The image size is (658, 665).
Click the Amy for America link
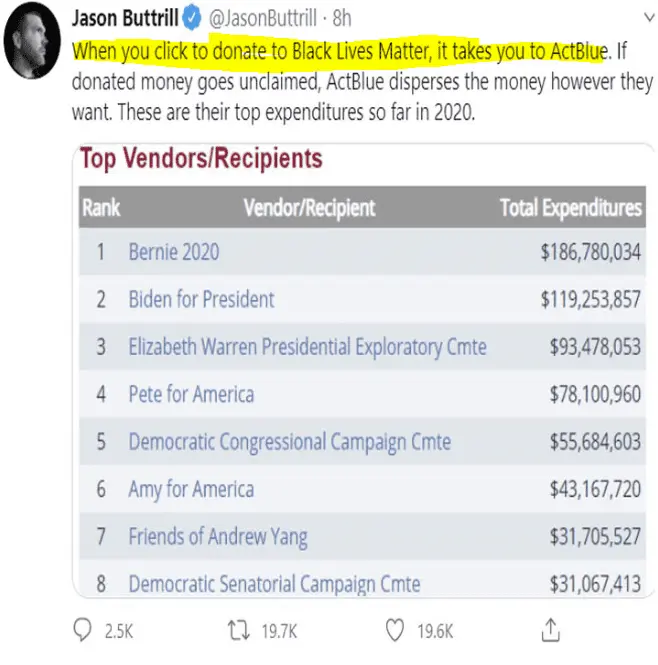[191, 489]
